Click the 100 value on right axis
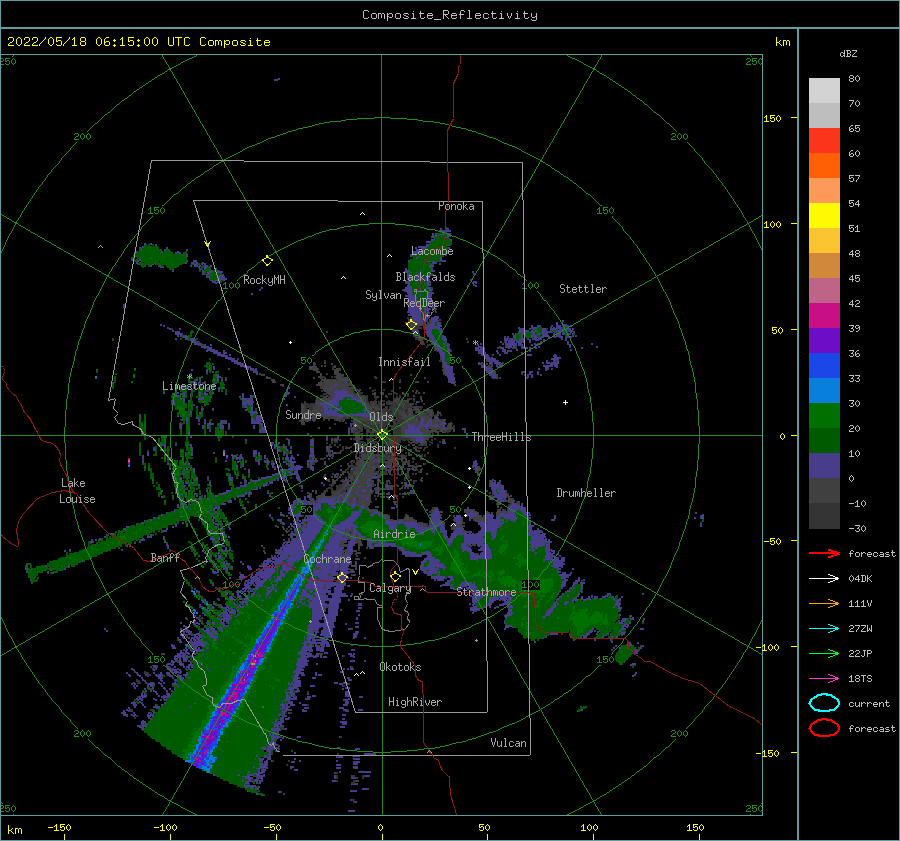This screenshot has width=900, height=841. (x=773, y=224)
